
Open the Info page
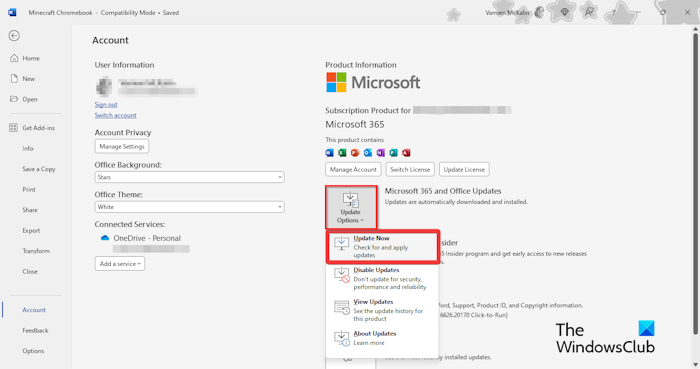tap(28, 148)
